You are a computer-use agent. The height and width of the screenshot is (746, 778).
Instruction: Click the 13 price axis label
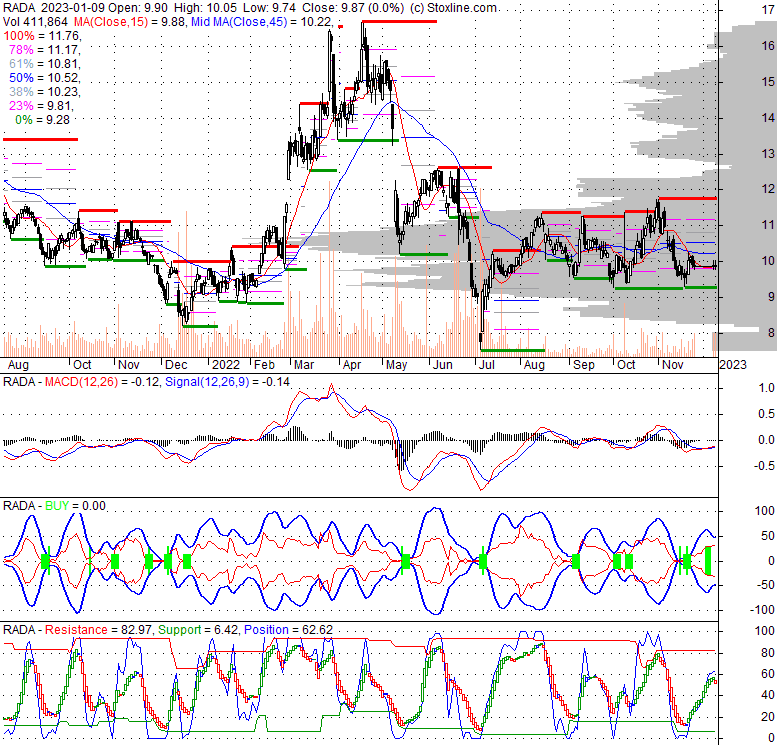click(x=768, y=154)
